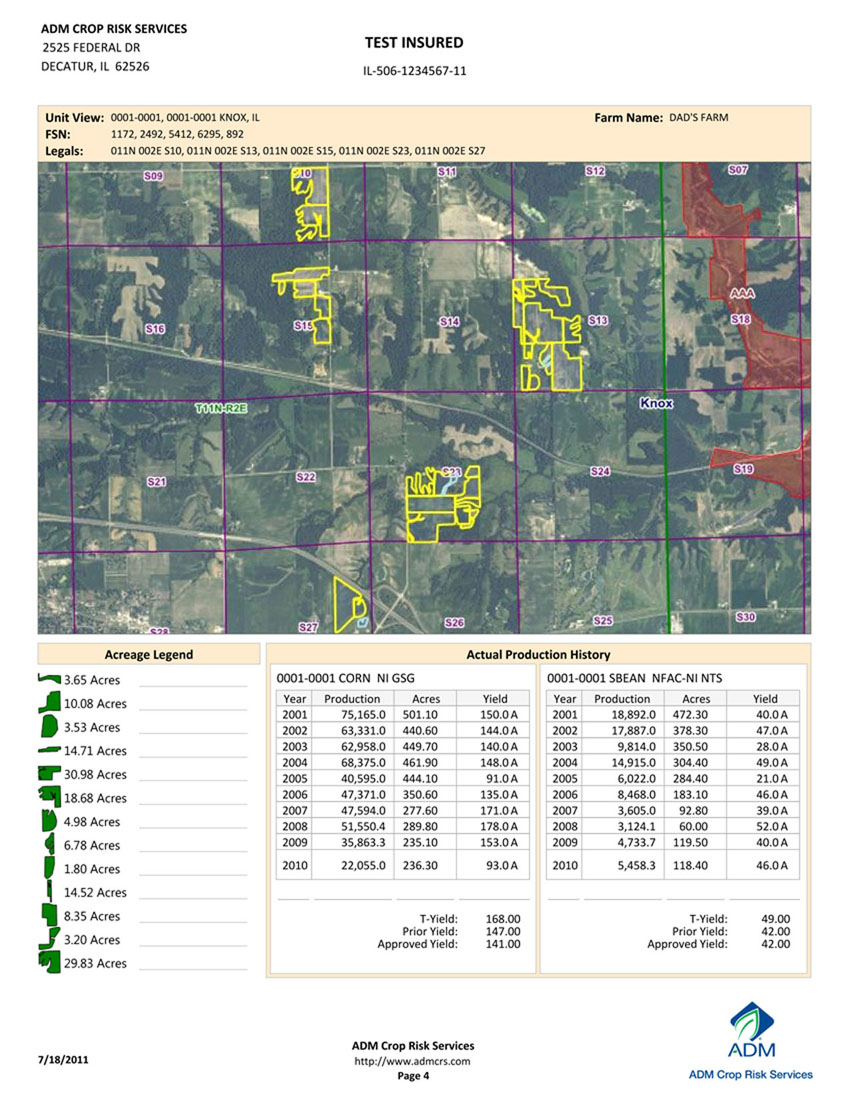
Task: Select the 3.65 Acres field shape icon
Action: pyautogui.click(x=47, y=678)
